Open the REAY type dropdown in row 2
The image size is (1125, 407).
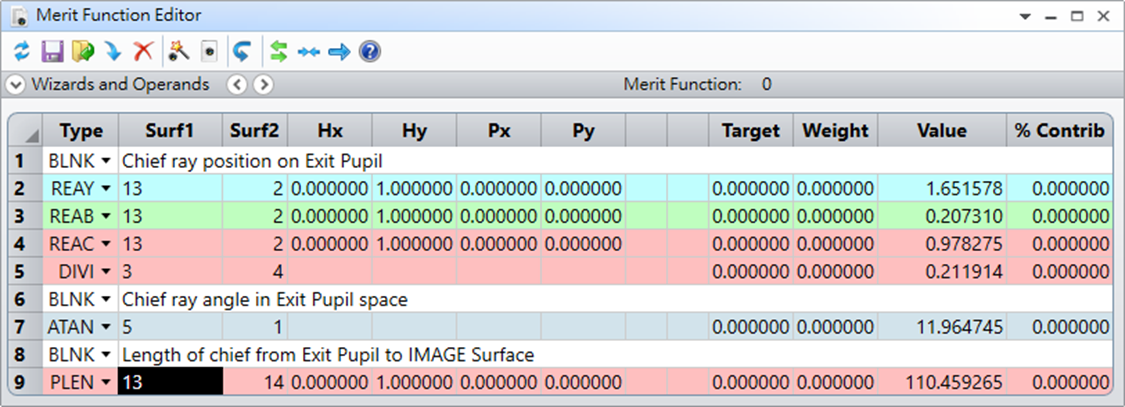tap(106, 189)
